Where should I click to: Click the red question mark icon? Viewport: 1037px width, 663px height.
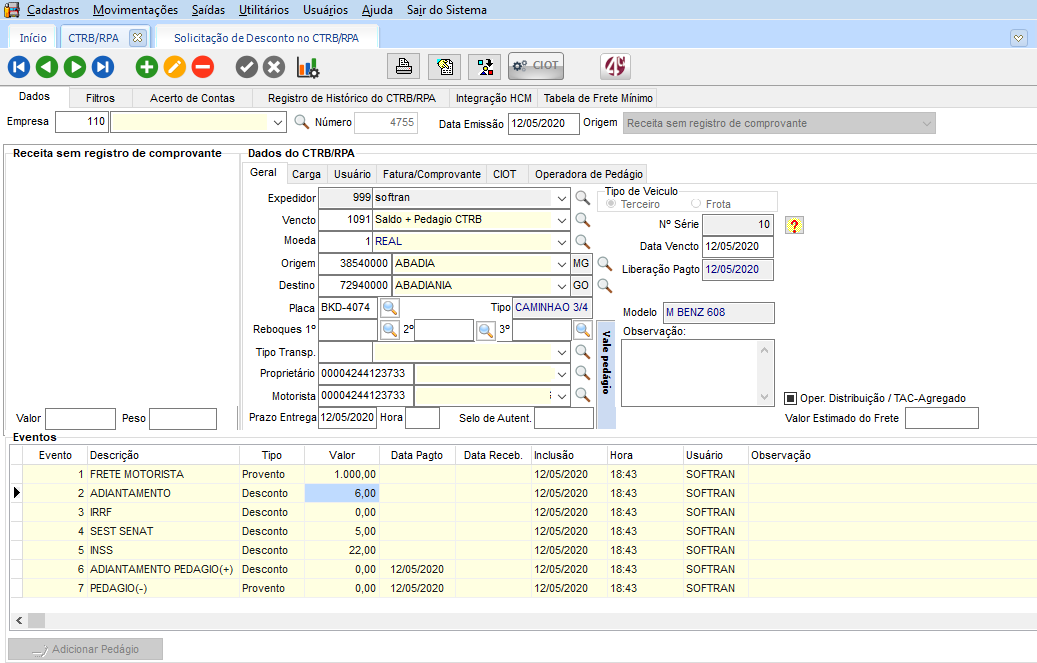(795, 225)
